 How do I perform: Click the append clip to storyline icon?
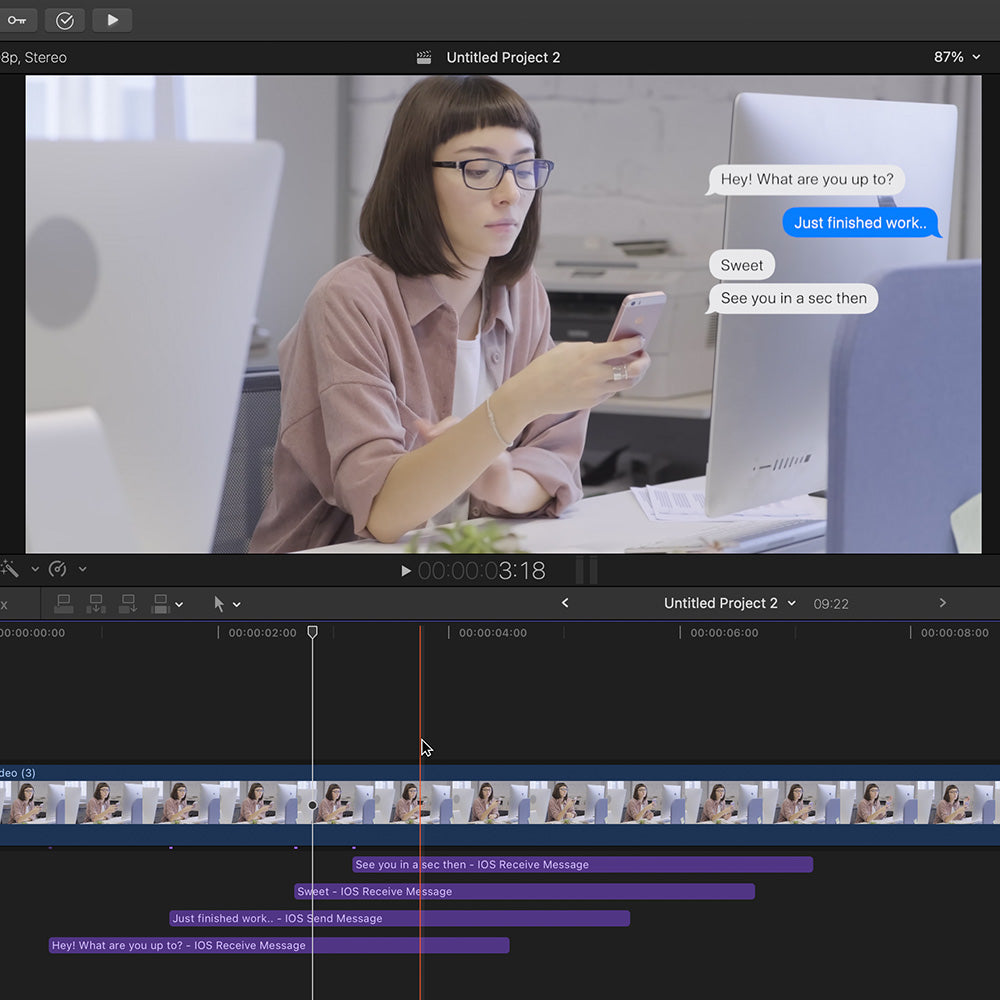click(128, 604)
